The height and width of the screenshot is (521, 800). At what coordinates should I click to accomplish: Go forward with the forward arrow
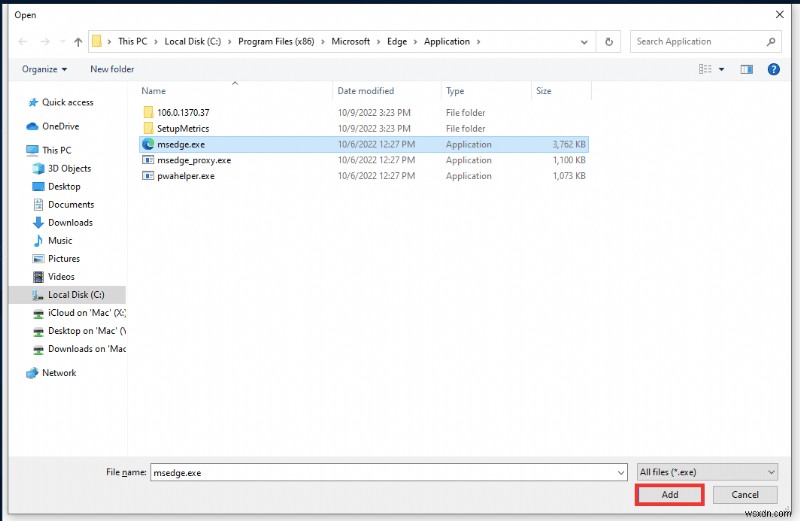(45, 42)
